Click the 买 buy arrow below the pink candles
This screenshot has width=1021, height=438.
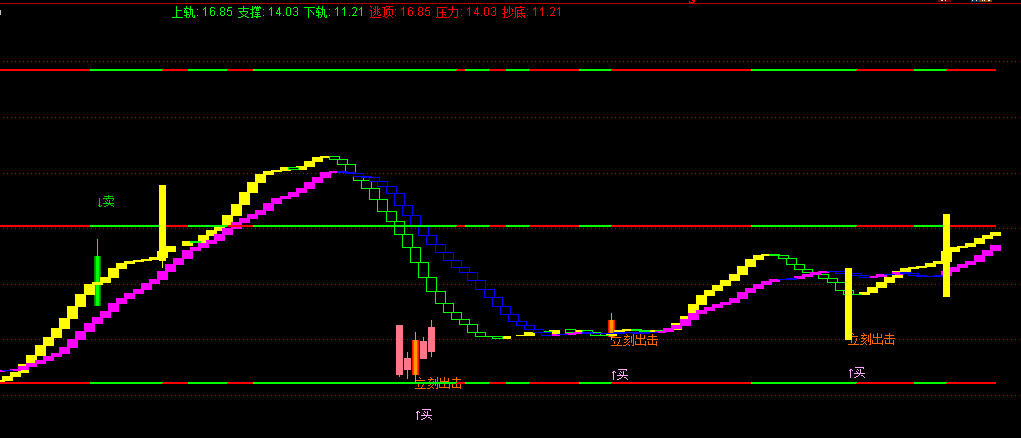tap(423, 414)
